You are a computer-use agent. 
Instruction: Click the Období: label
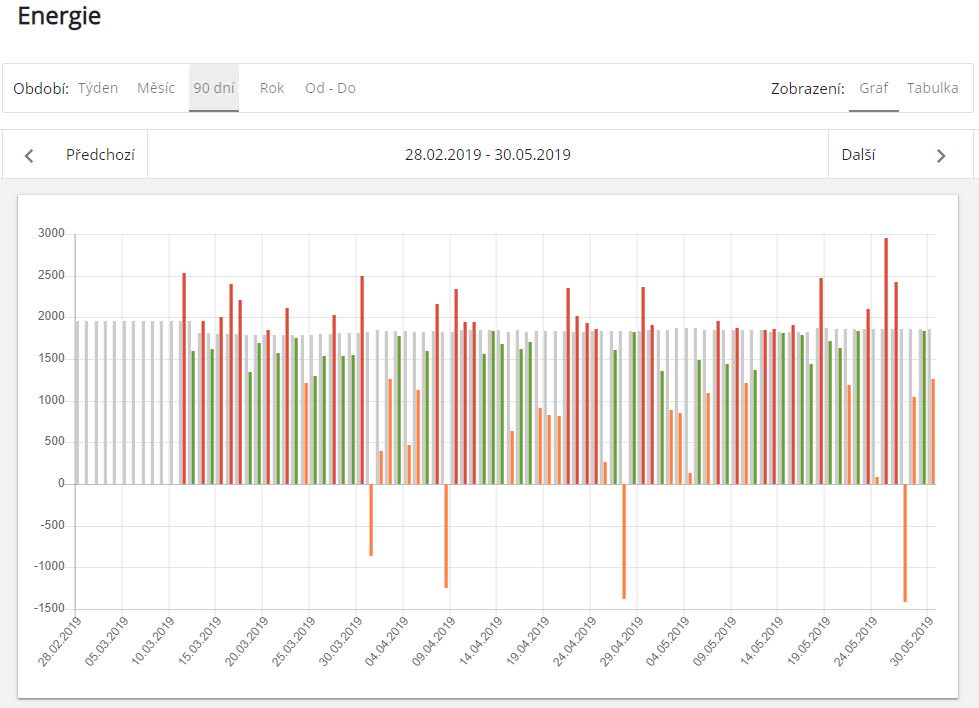41,89
